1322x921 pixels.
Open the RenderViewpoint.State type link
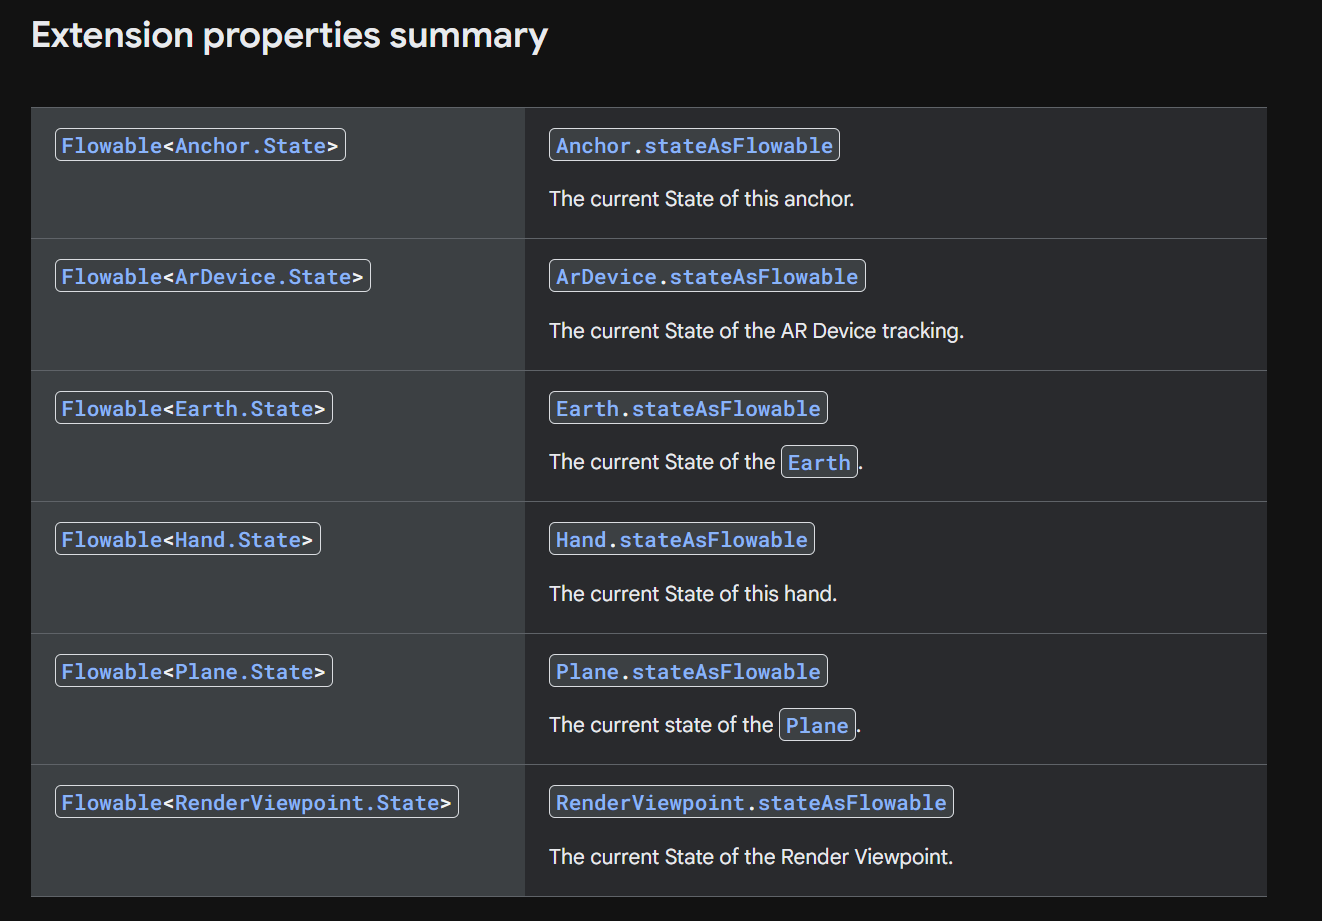click(307, 803)
